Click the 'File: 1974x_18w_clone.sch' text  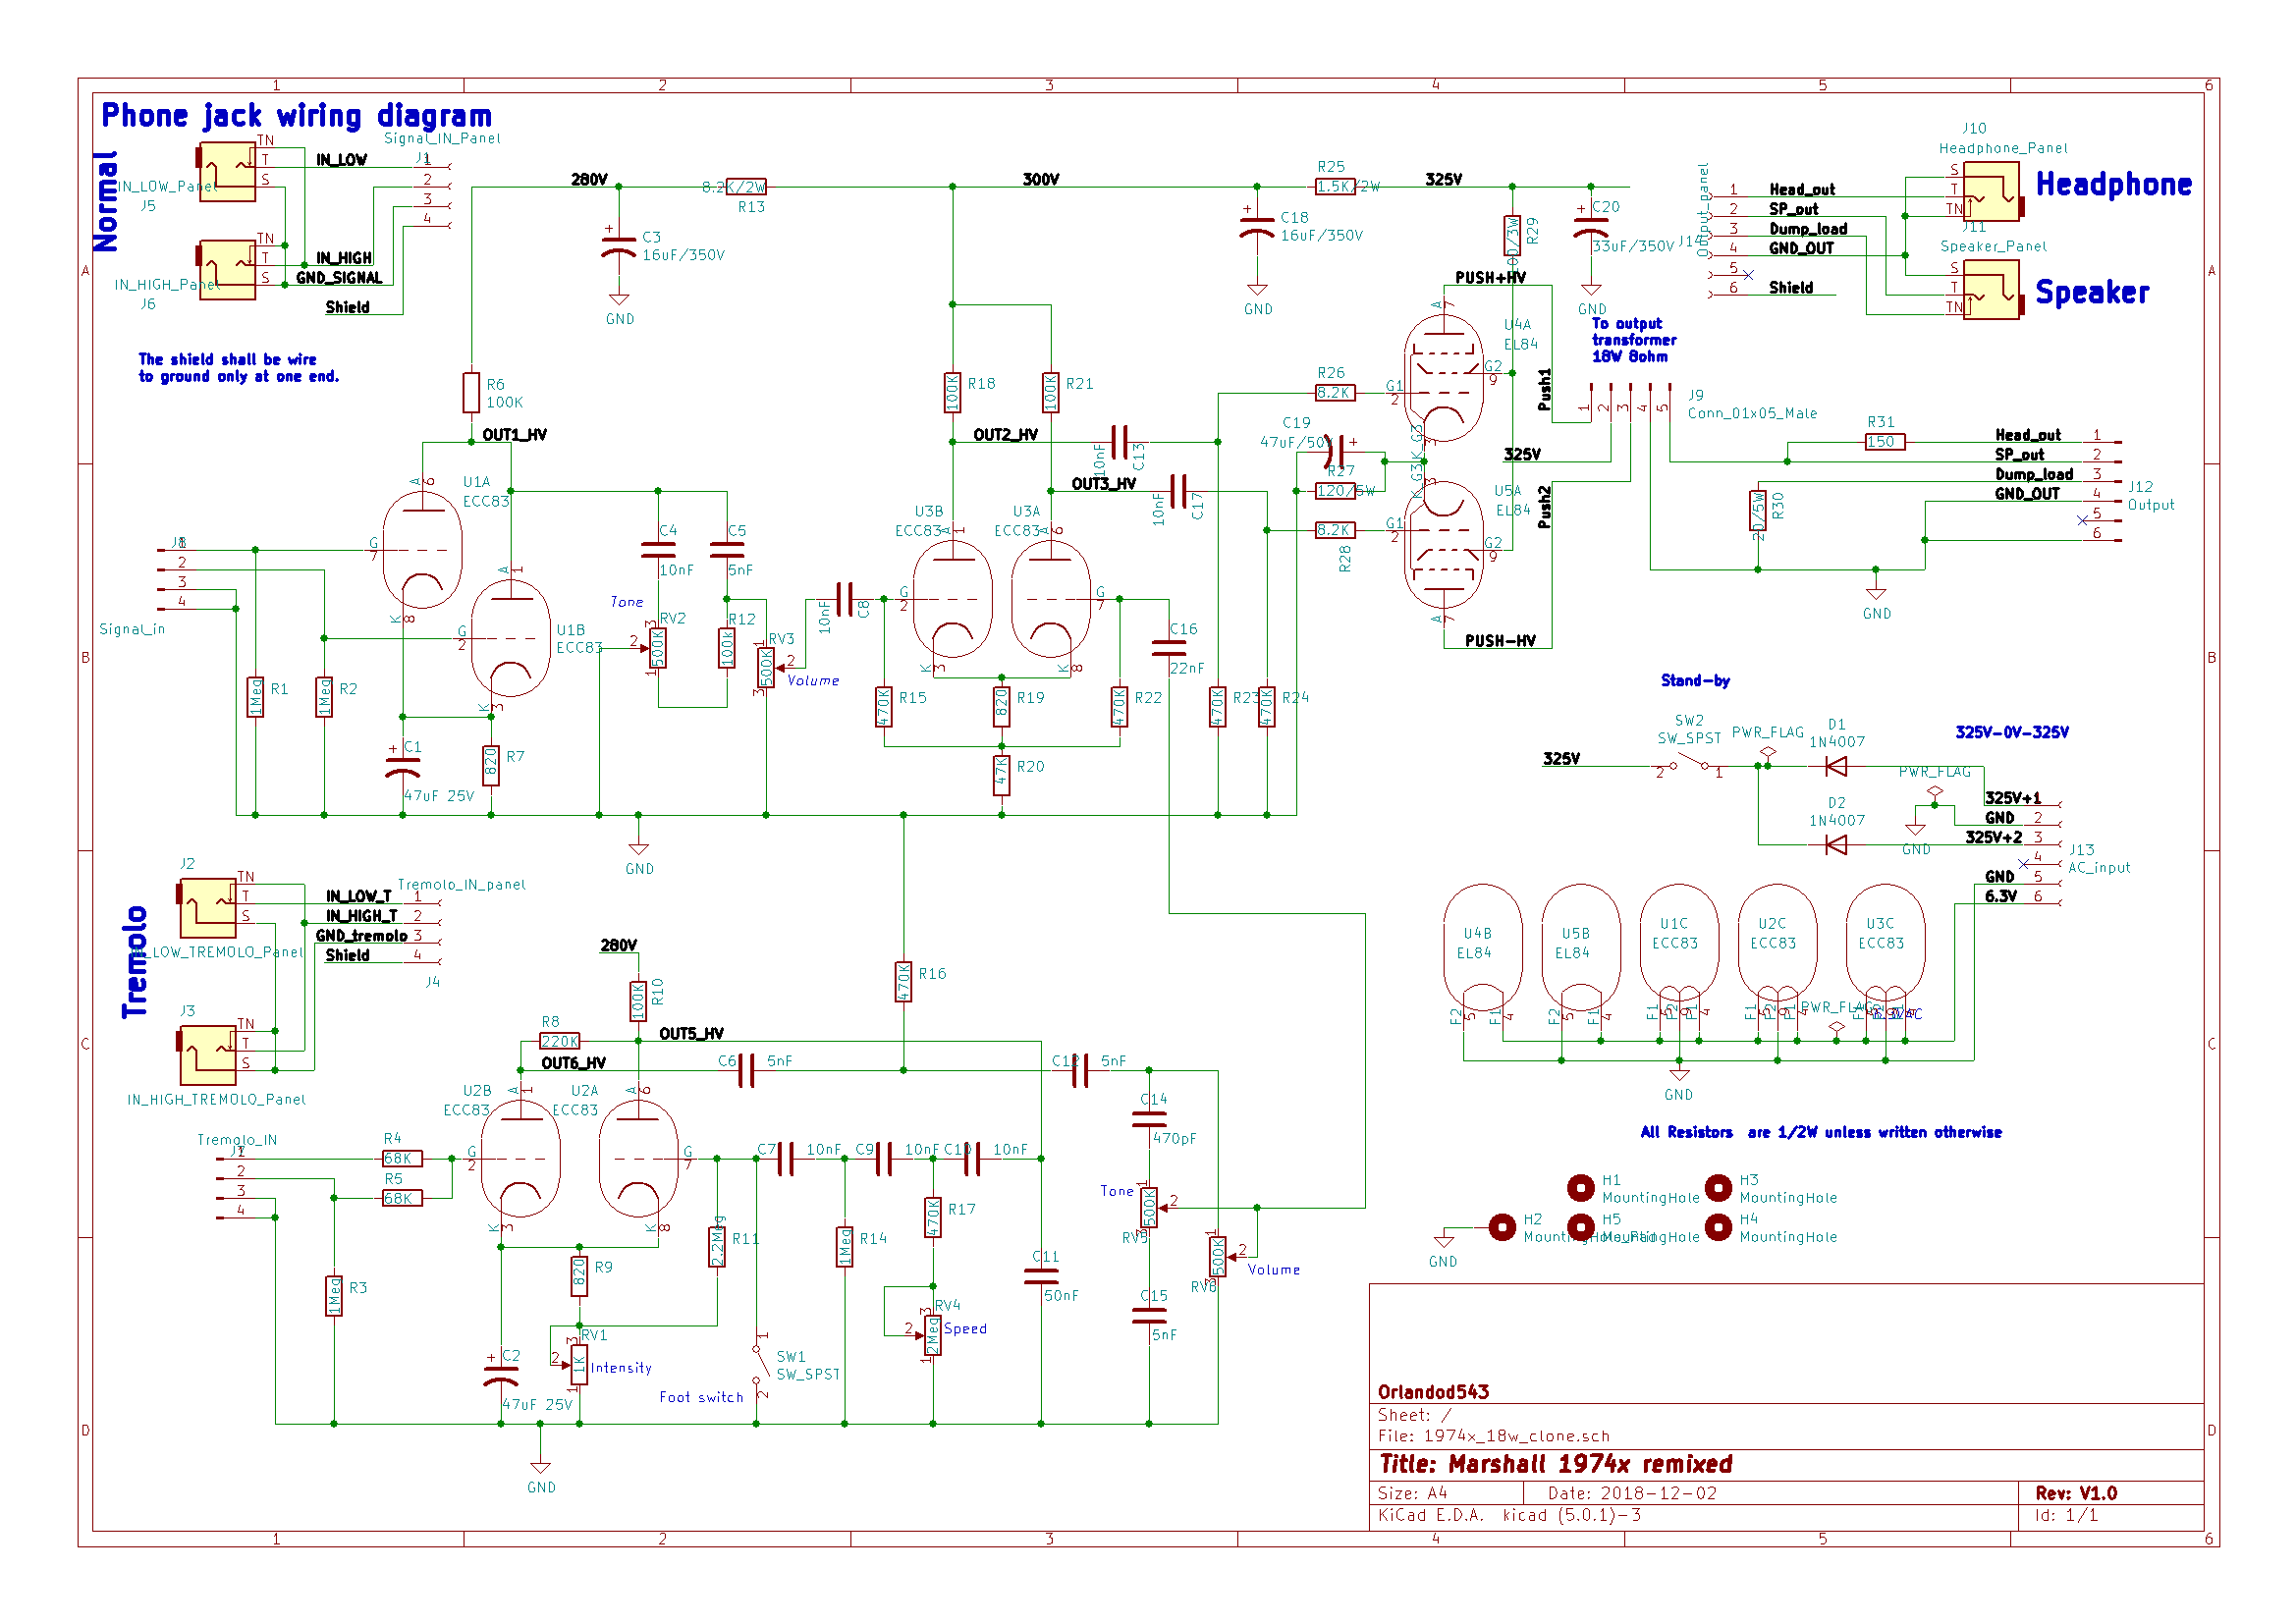pyautogui.click(x=1494, y=1437)
